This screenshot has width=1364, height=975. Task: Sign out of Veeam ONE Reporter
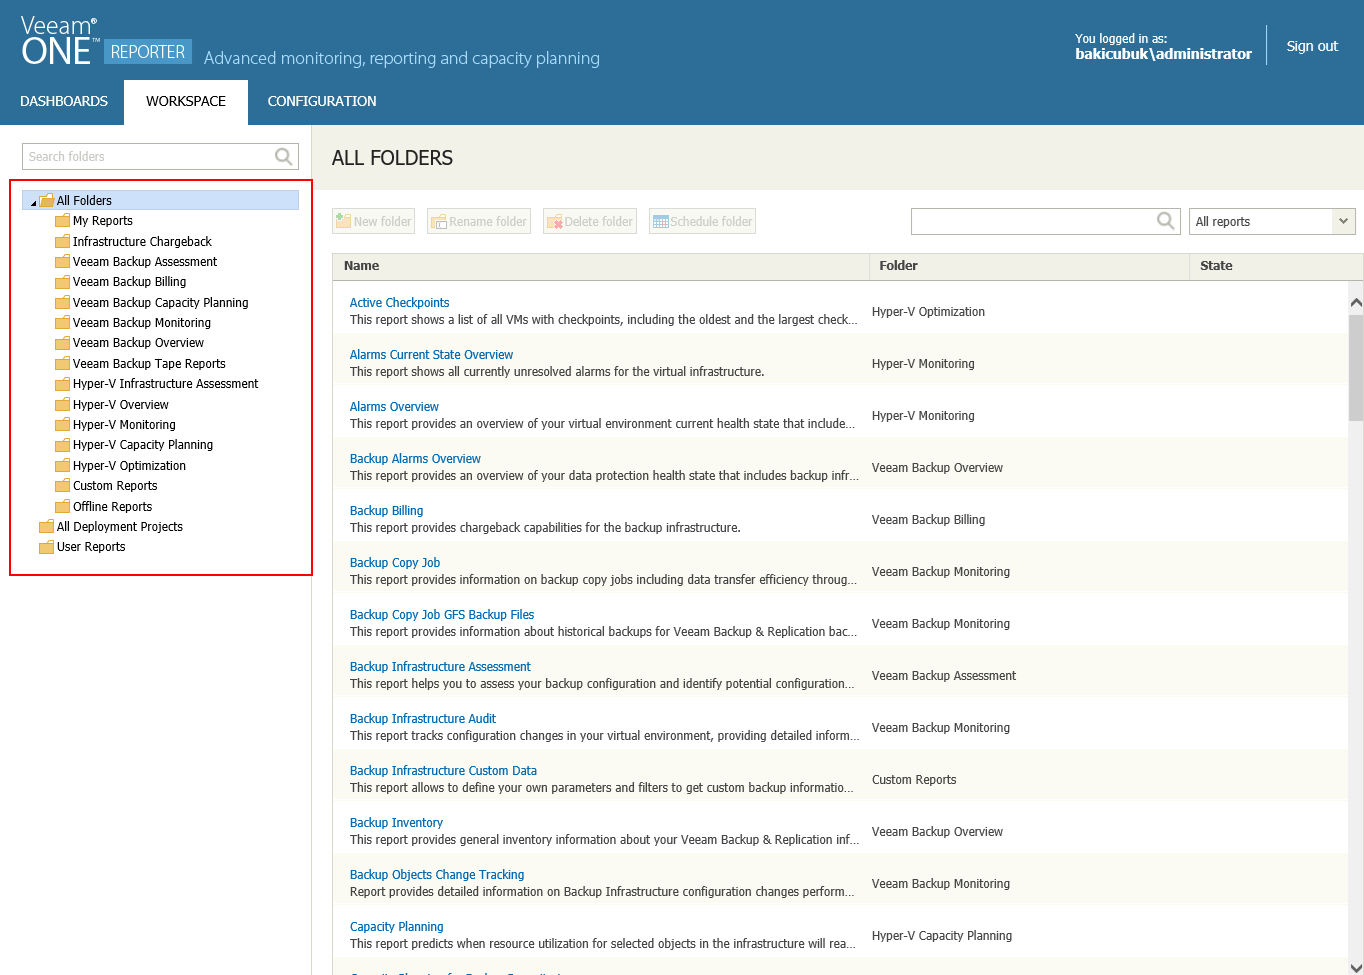[1311, 46]
